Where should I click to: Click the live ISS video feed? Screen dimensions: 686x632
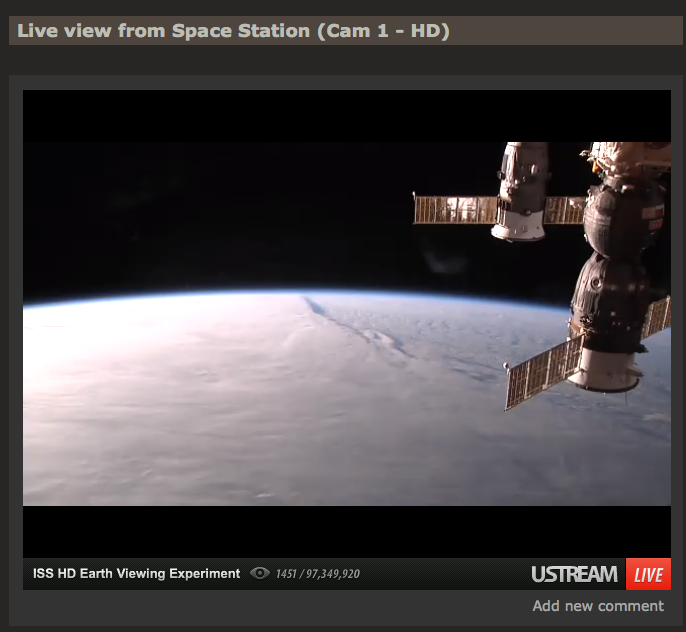tap(346, 324)
